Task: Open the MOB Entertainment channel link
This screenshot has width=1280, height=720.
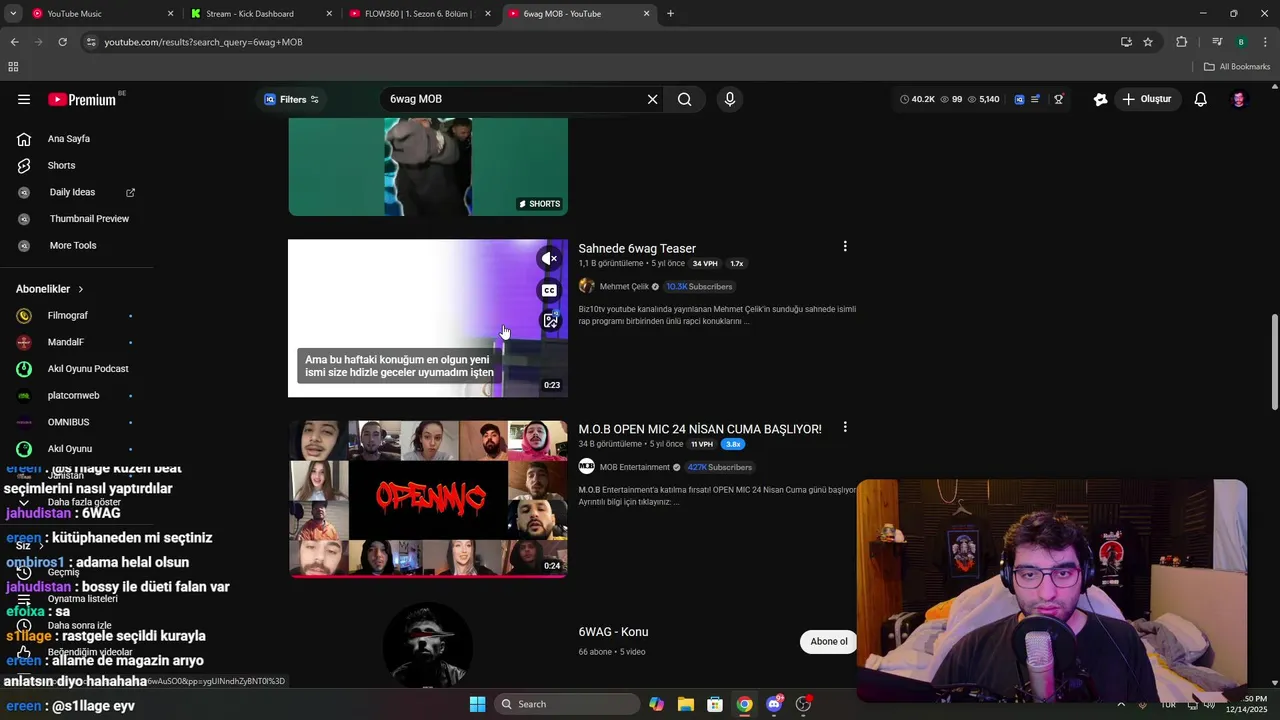Action: (x=634, y=467)
